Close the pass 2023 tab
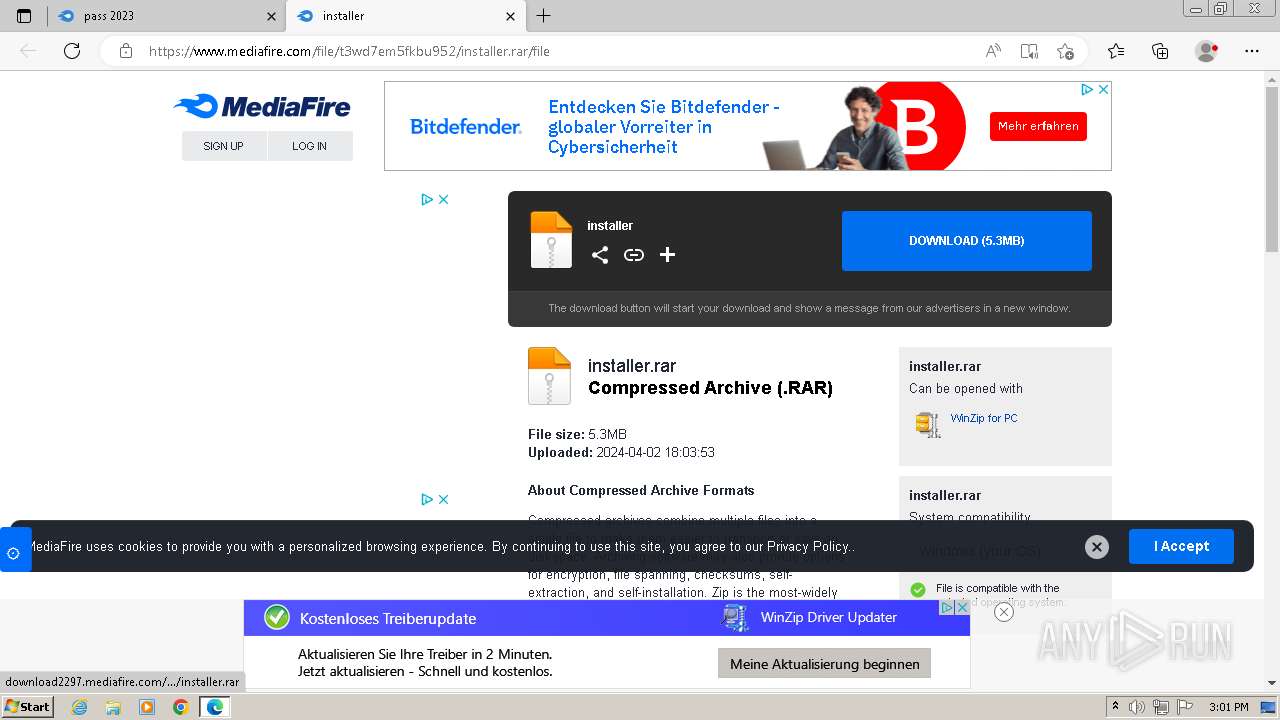 (271, 16)
